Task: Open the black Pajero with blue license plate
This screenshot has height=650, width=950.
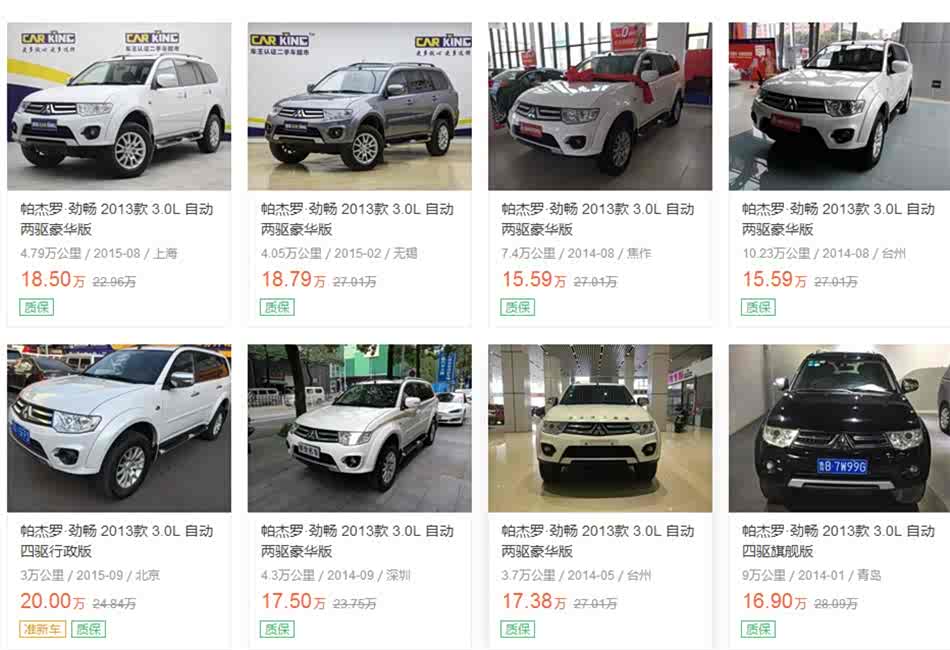Action: pyautogui.click(x=839, y=428)
